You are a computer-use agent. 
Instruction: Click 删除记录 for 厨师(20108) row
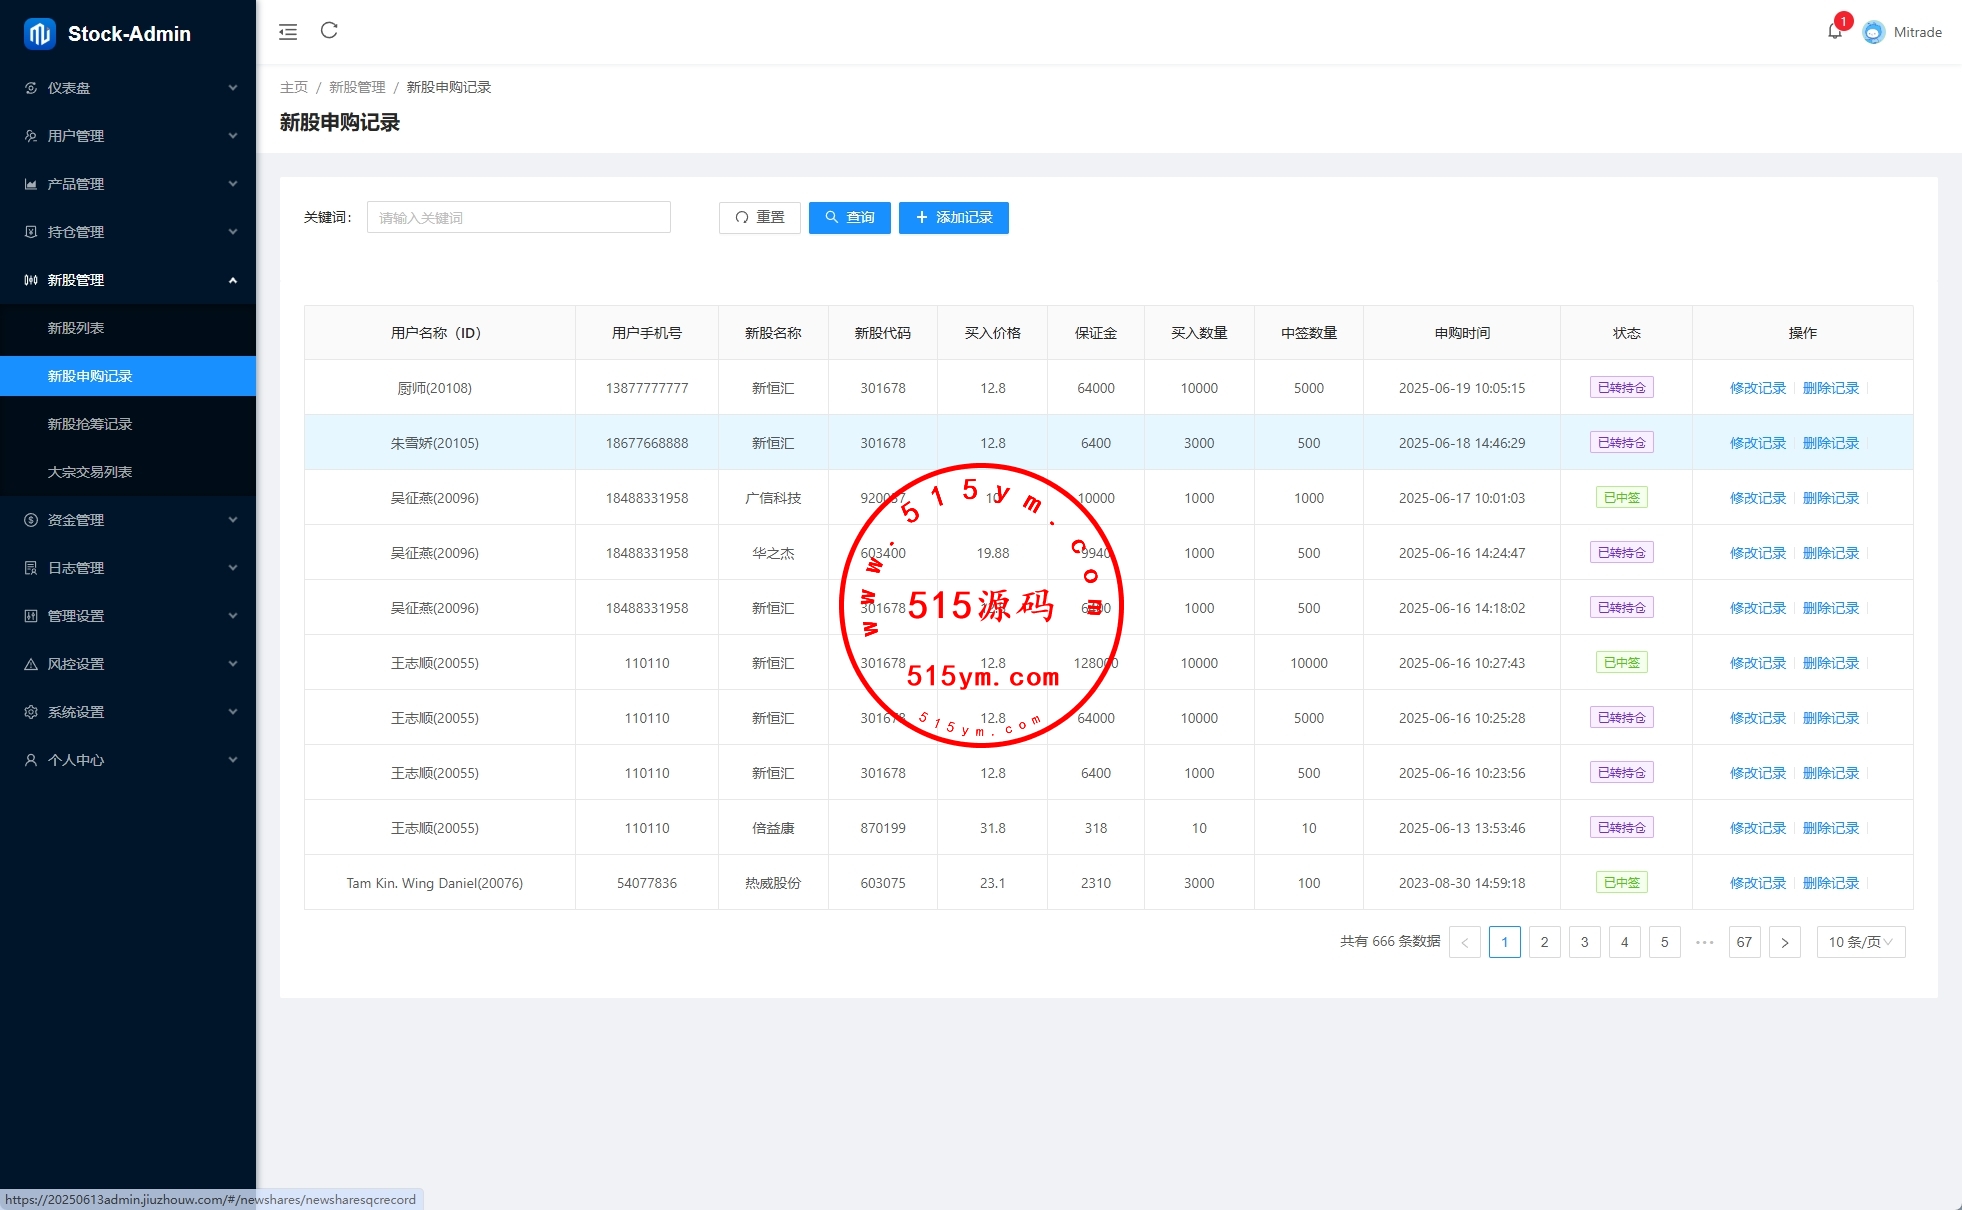(x=1830, y=388)
